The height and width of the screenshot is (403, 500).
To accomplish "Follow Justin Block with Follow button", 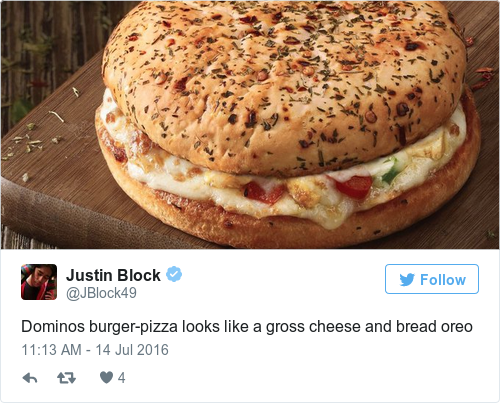I will (432, 279).
